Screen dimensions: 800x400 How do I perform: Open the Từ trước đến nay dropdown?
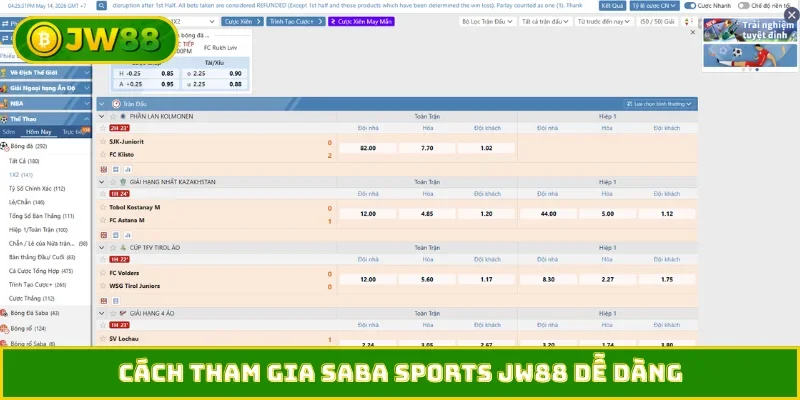(604, 21)
